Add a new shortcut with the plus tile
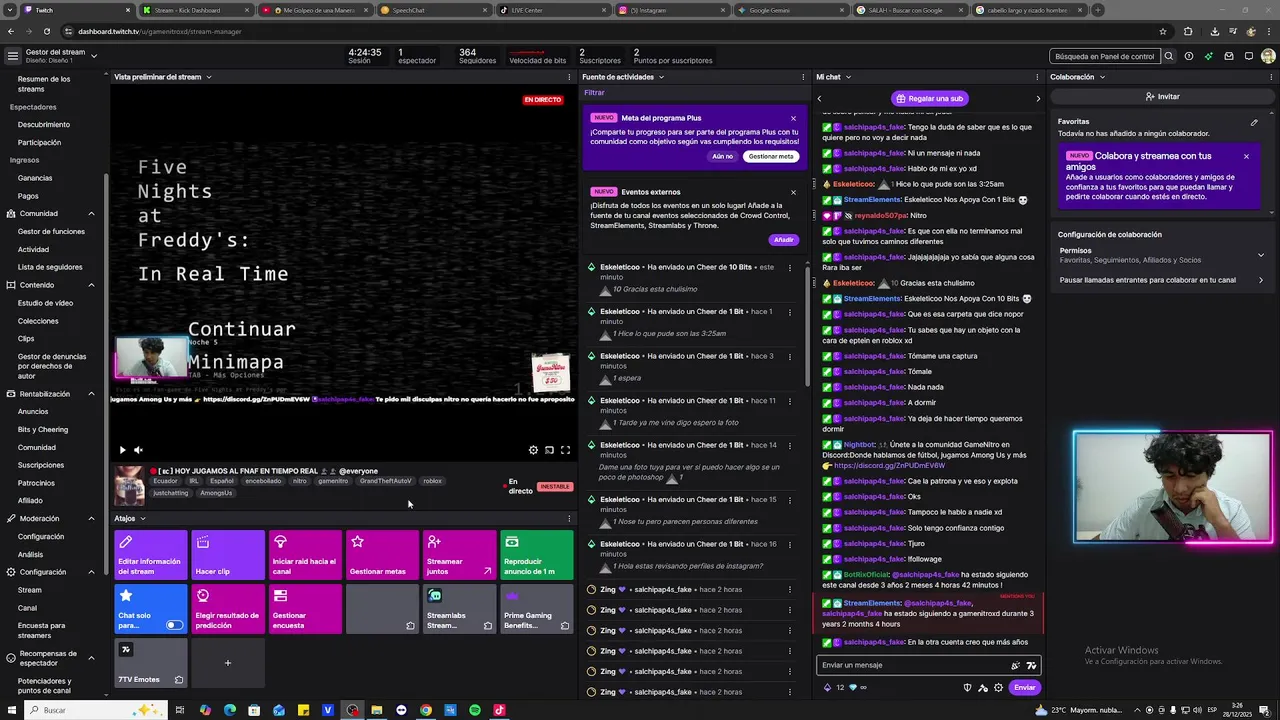This screenshot has height=720, width=1280. [227, 663]
